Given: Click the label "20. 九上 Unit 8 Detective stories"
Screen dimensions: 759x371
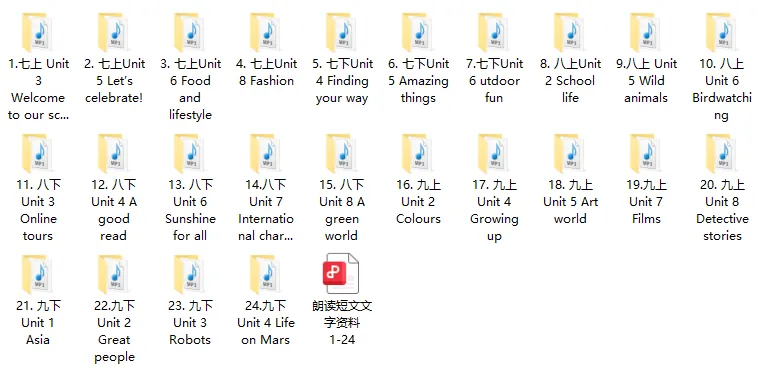Looking at the screenshot, I should (722, 210).
